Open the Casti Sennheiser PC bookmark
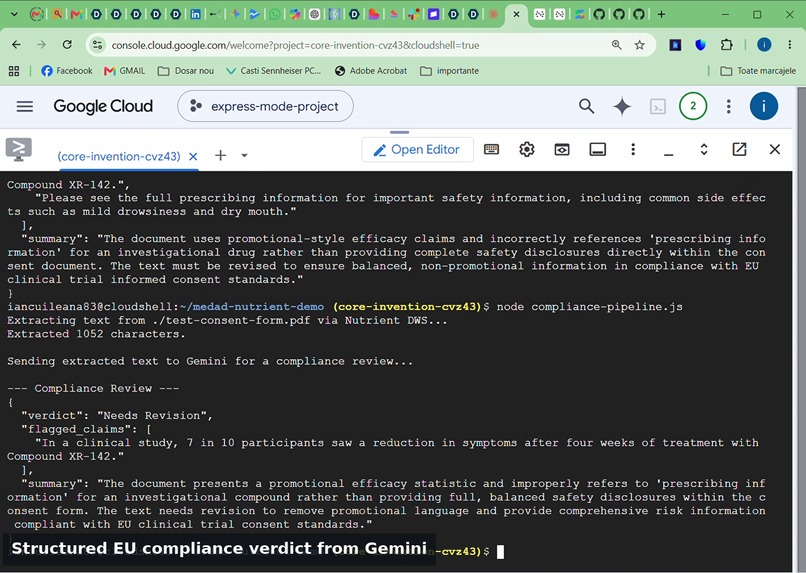This screenshot has width=806, height=573. pos(273,71)
